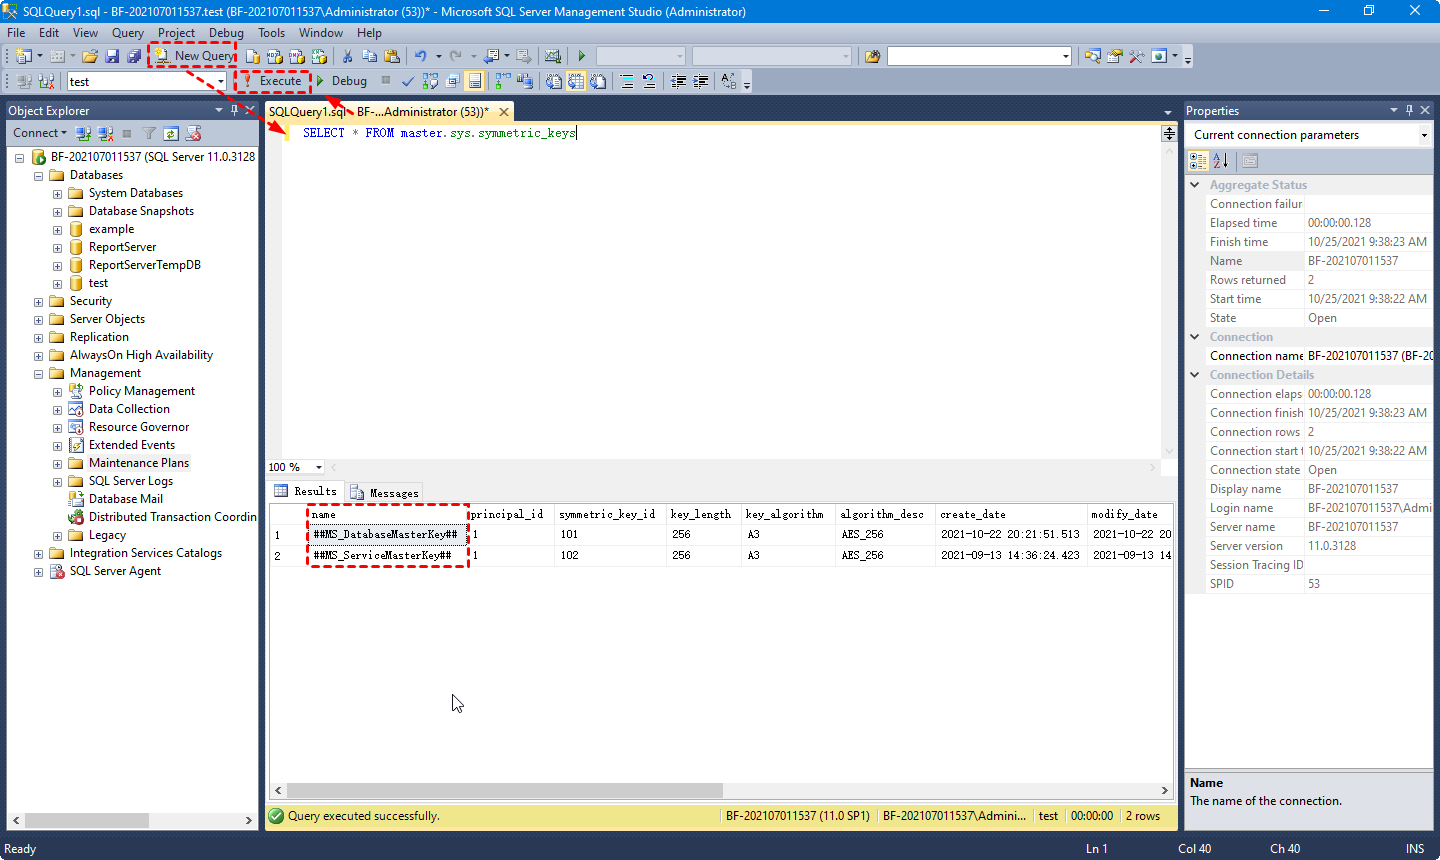Viewport: 1440px width, 860px height.
Task: Open the available databases dropdown showing test
Action: click(x=220, y=82)
